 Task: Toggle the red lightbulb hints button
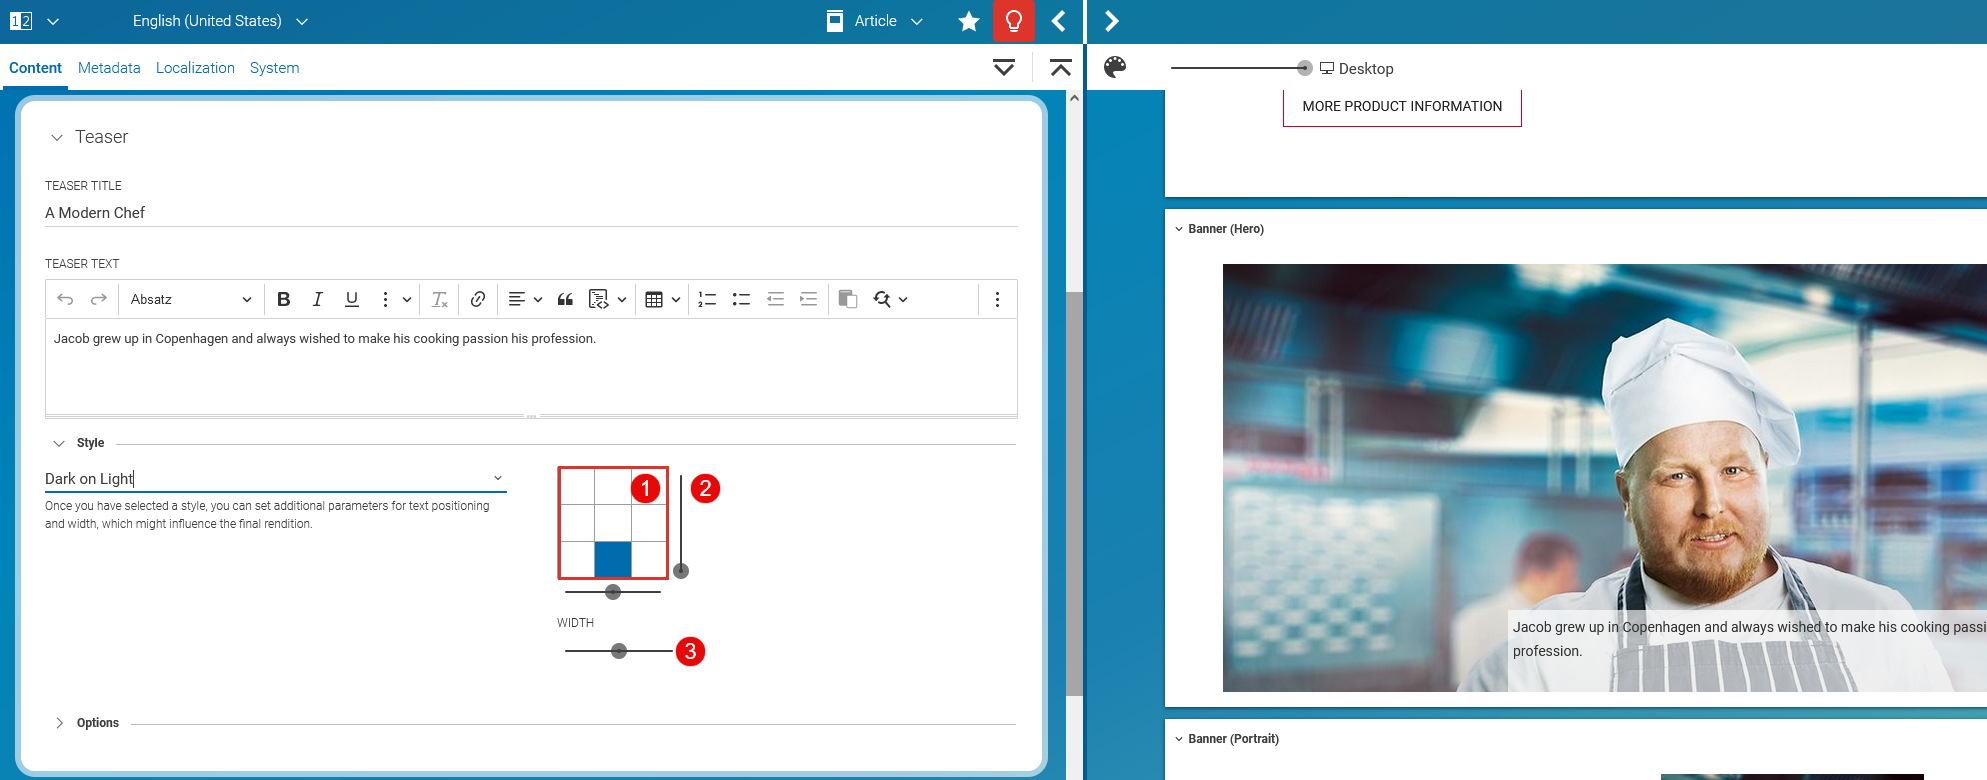[1013, 21]
